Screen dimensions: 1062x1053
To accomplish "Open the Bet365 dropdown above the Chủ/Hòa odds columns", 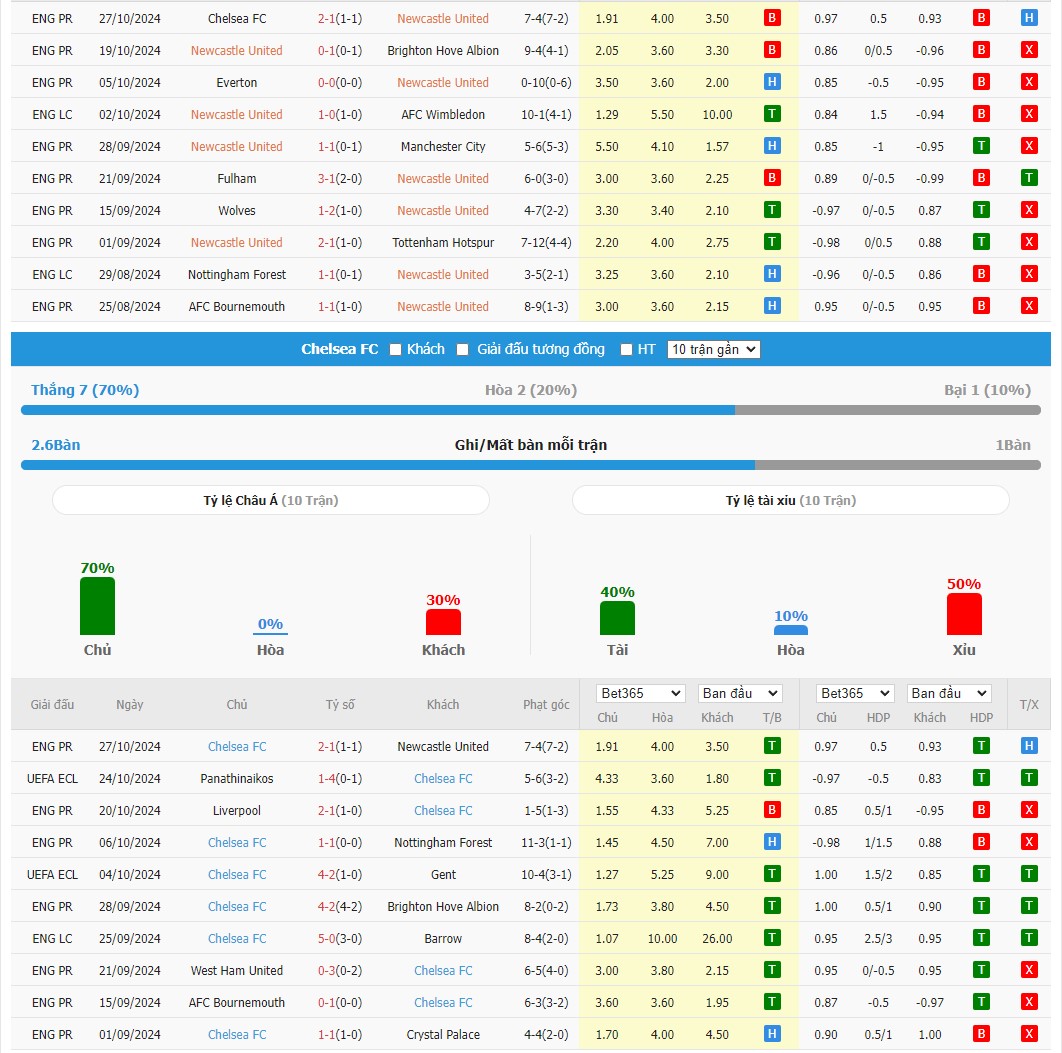I will tap(641, 693).
